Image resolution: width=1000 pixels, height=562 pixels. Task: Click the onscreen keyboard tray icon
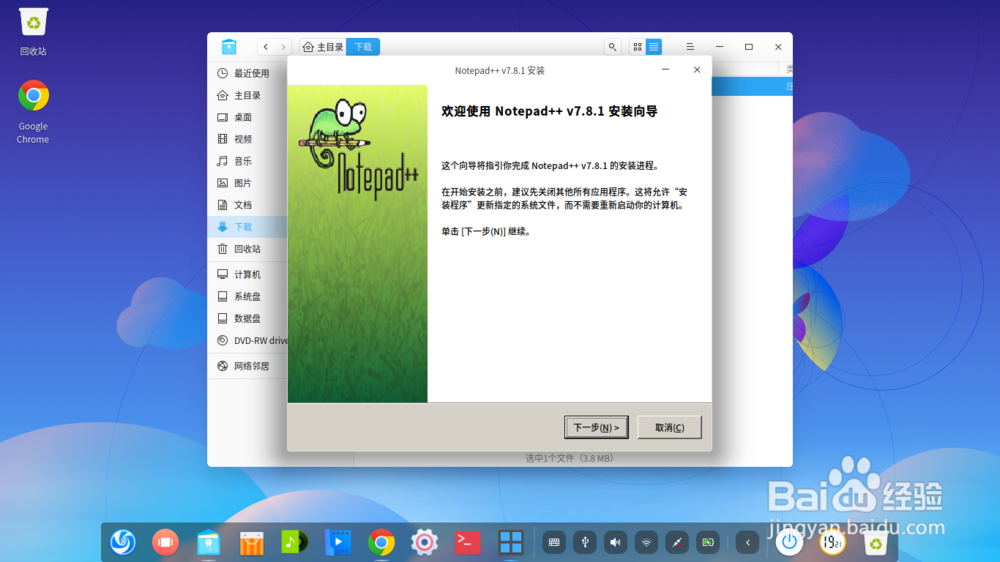pyautogui.click(x=554, y=542)
